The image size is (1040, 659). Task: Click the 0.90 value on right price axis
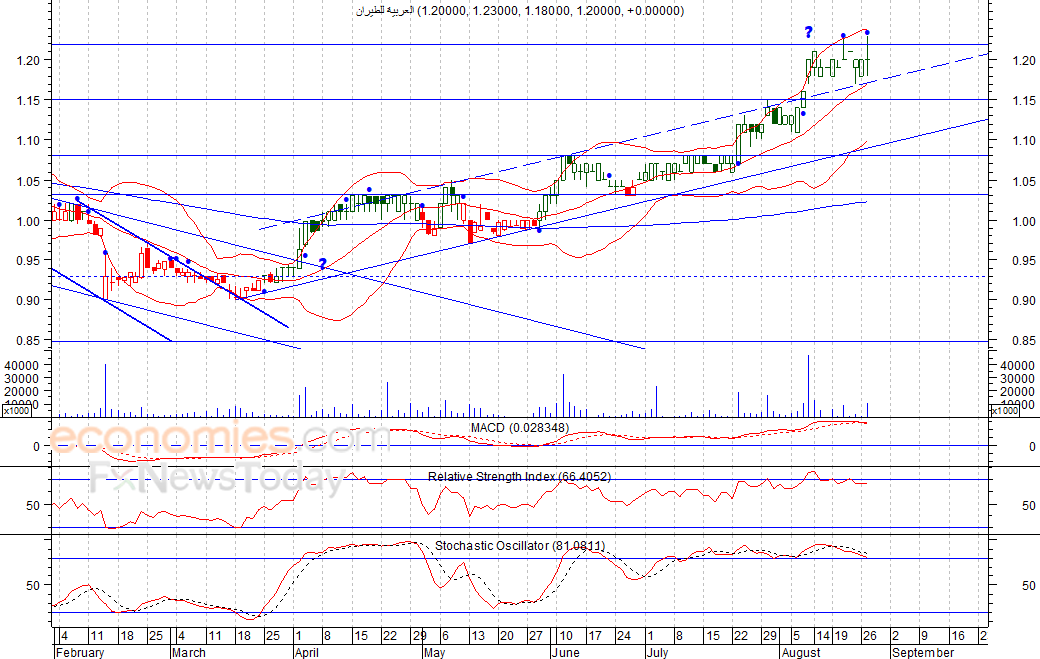click(x=1024, y=300)
